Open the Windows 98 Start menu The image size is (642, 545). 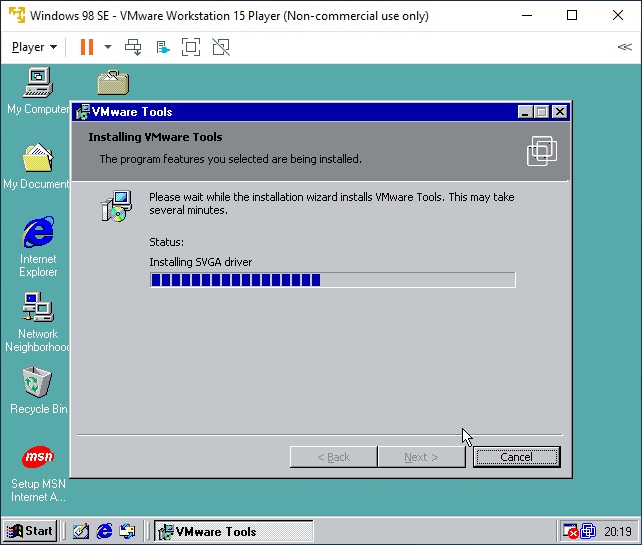pyautogui.click(x=30, y=531)
